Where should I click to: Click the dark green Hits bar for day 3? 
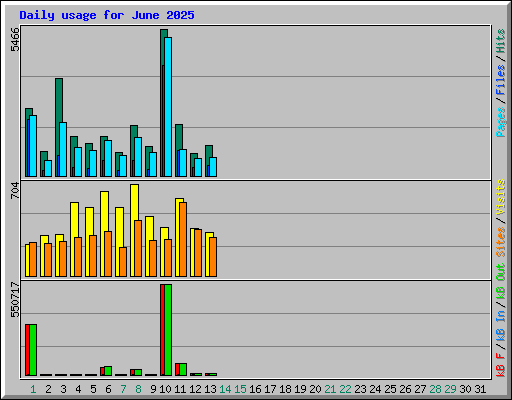59,100
